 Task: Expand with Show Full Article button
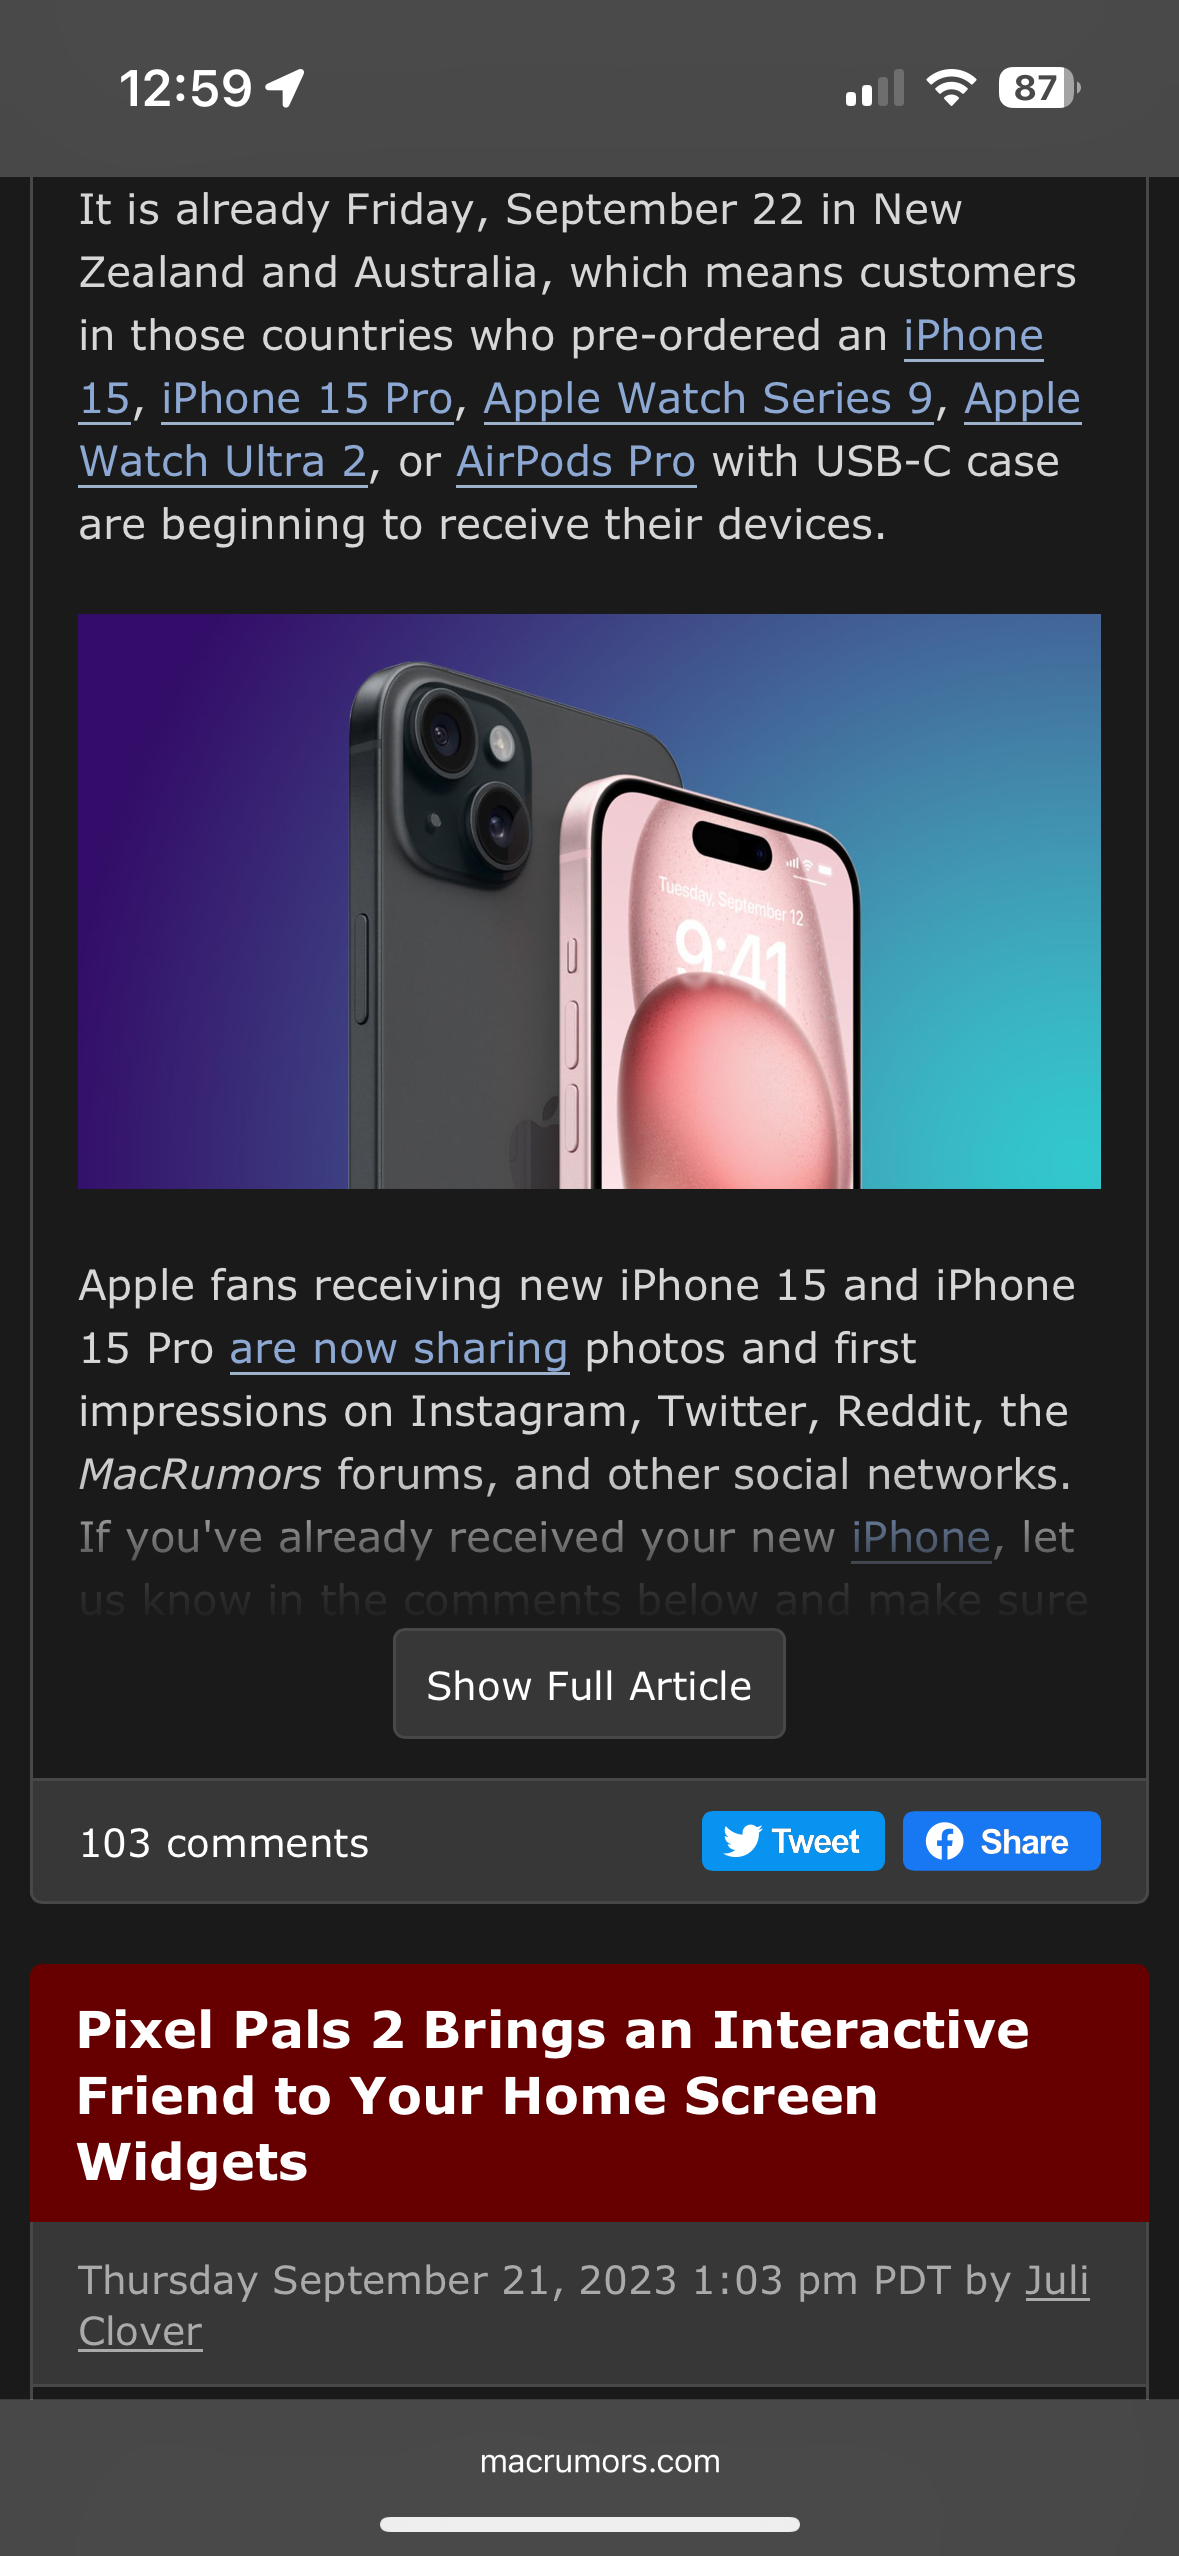click(x=589, y=1685)
